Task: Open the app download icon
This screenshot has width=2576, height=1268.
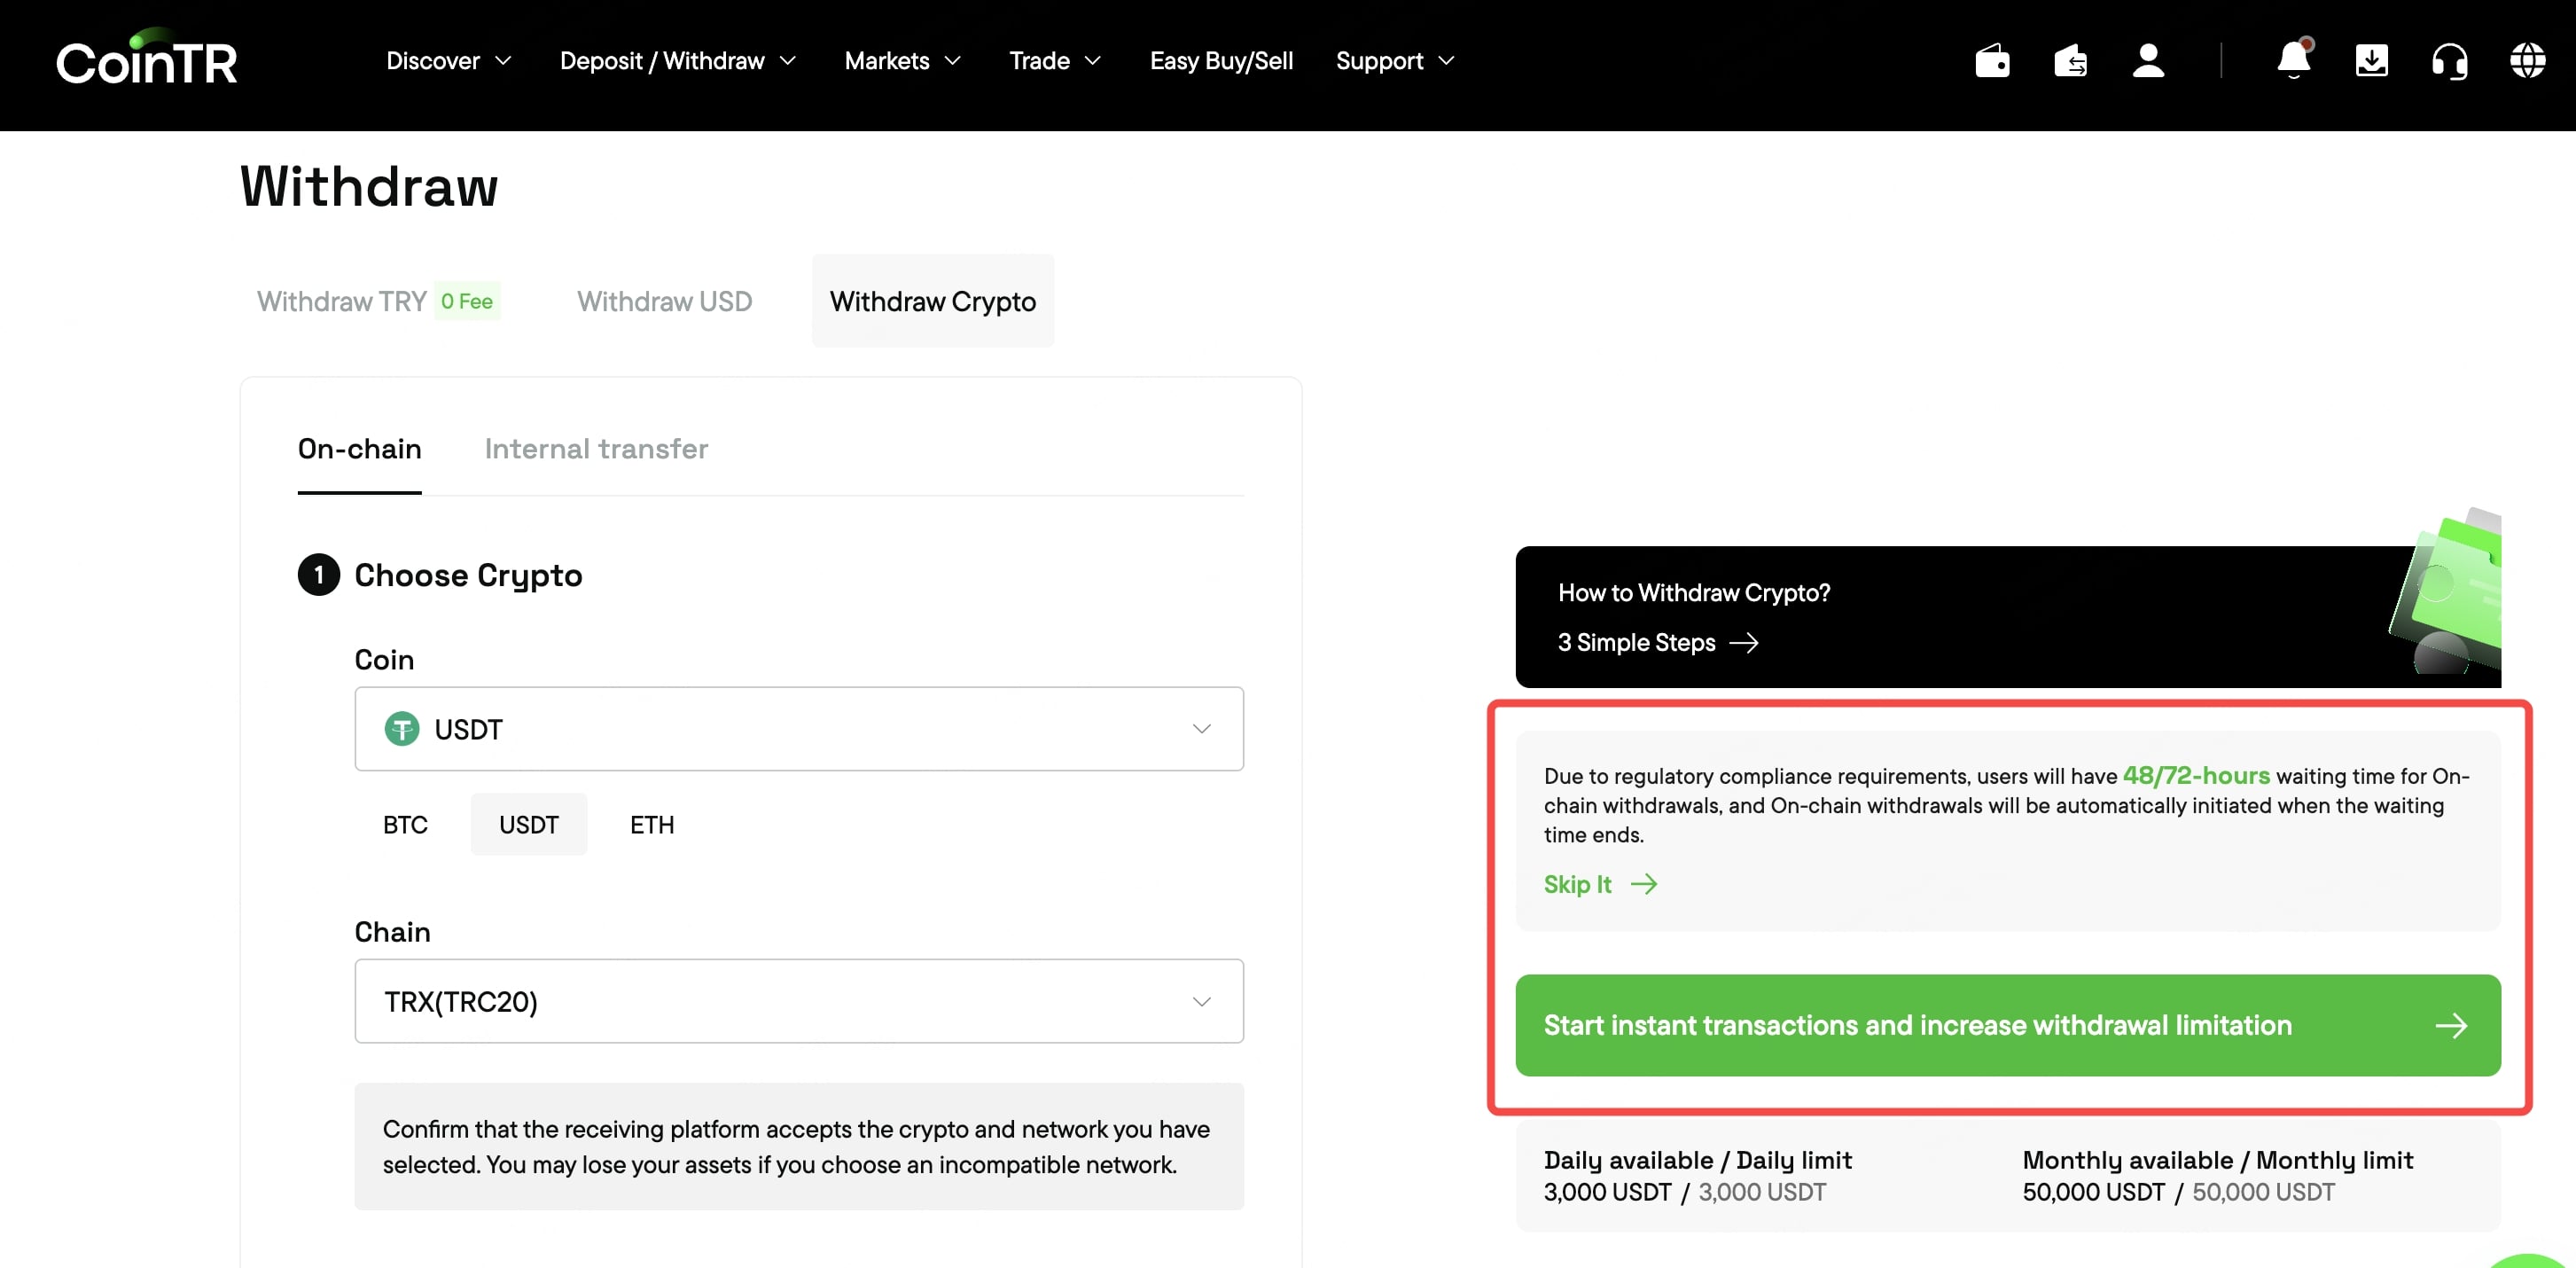Action: coord(2371,61)
